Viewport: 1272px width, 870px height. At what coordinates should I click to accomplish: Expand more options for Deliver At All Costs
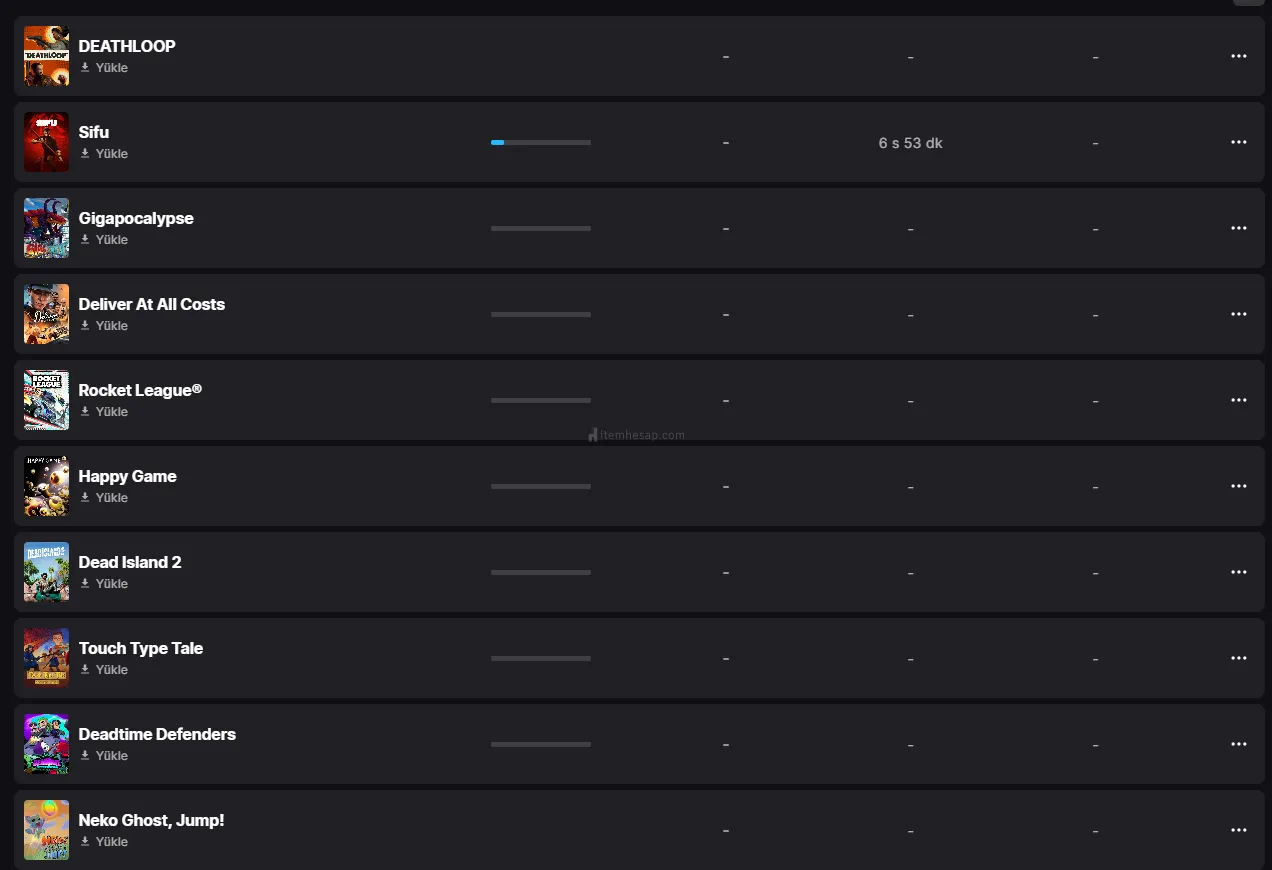[1238, 314]
